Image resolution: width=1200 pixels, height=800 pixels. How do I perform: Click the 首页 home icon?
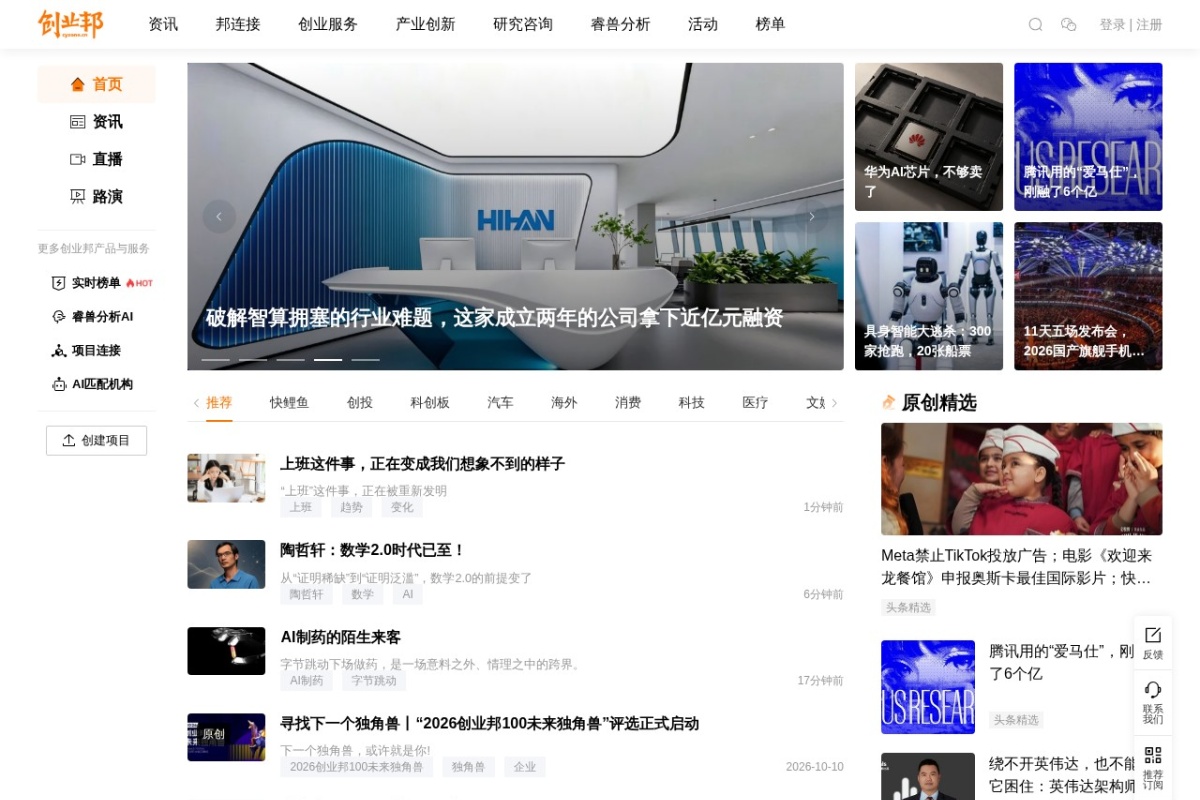tap(78, 84)
